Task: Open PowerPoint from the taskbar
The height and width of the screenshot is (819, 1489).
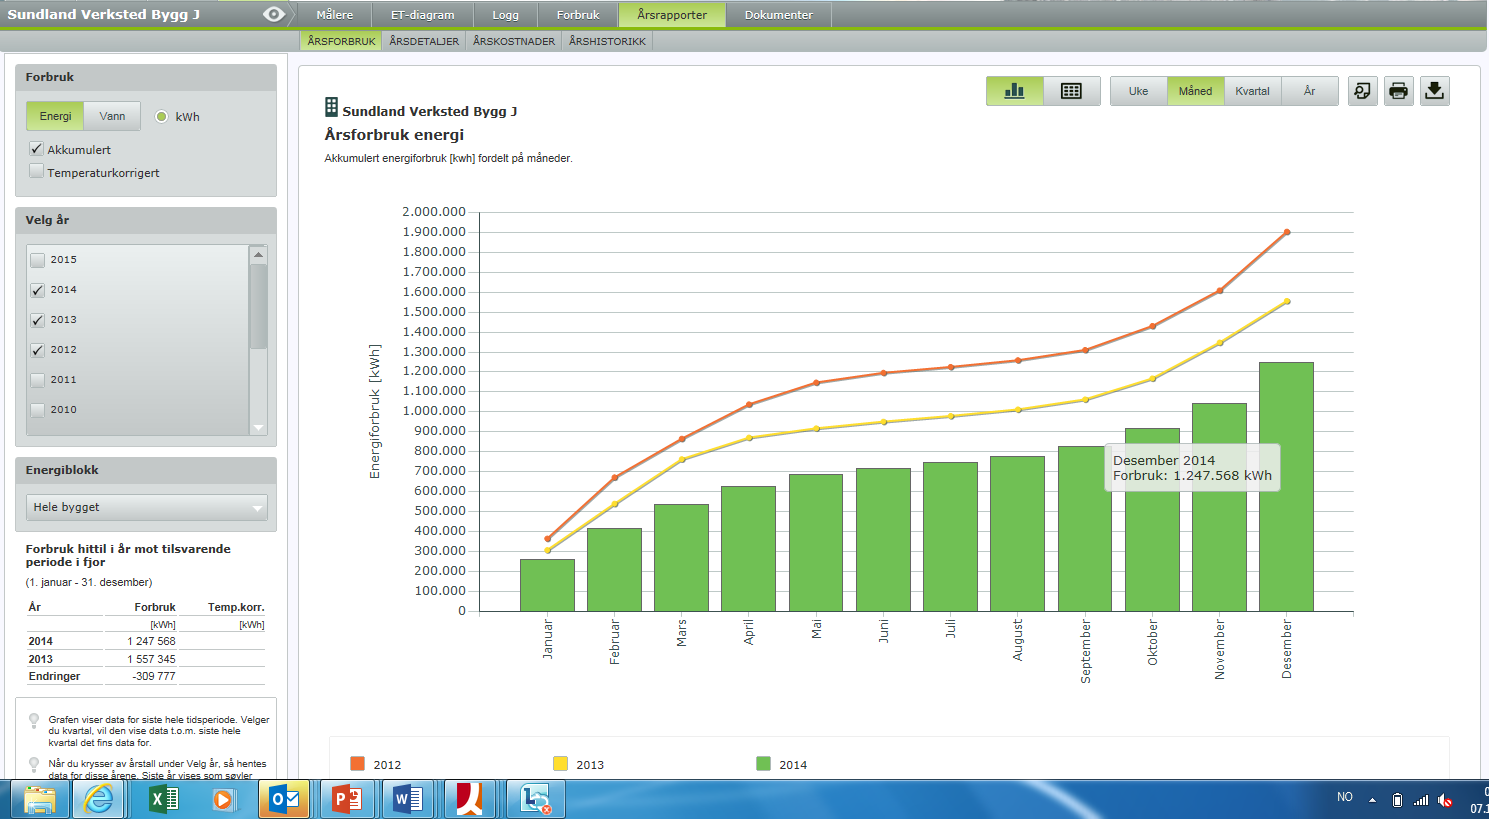Action: 346,800
